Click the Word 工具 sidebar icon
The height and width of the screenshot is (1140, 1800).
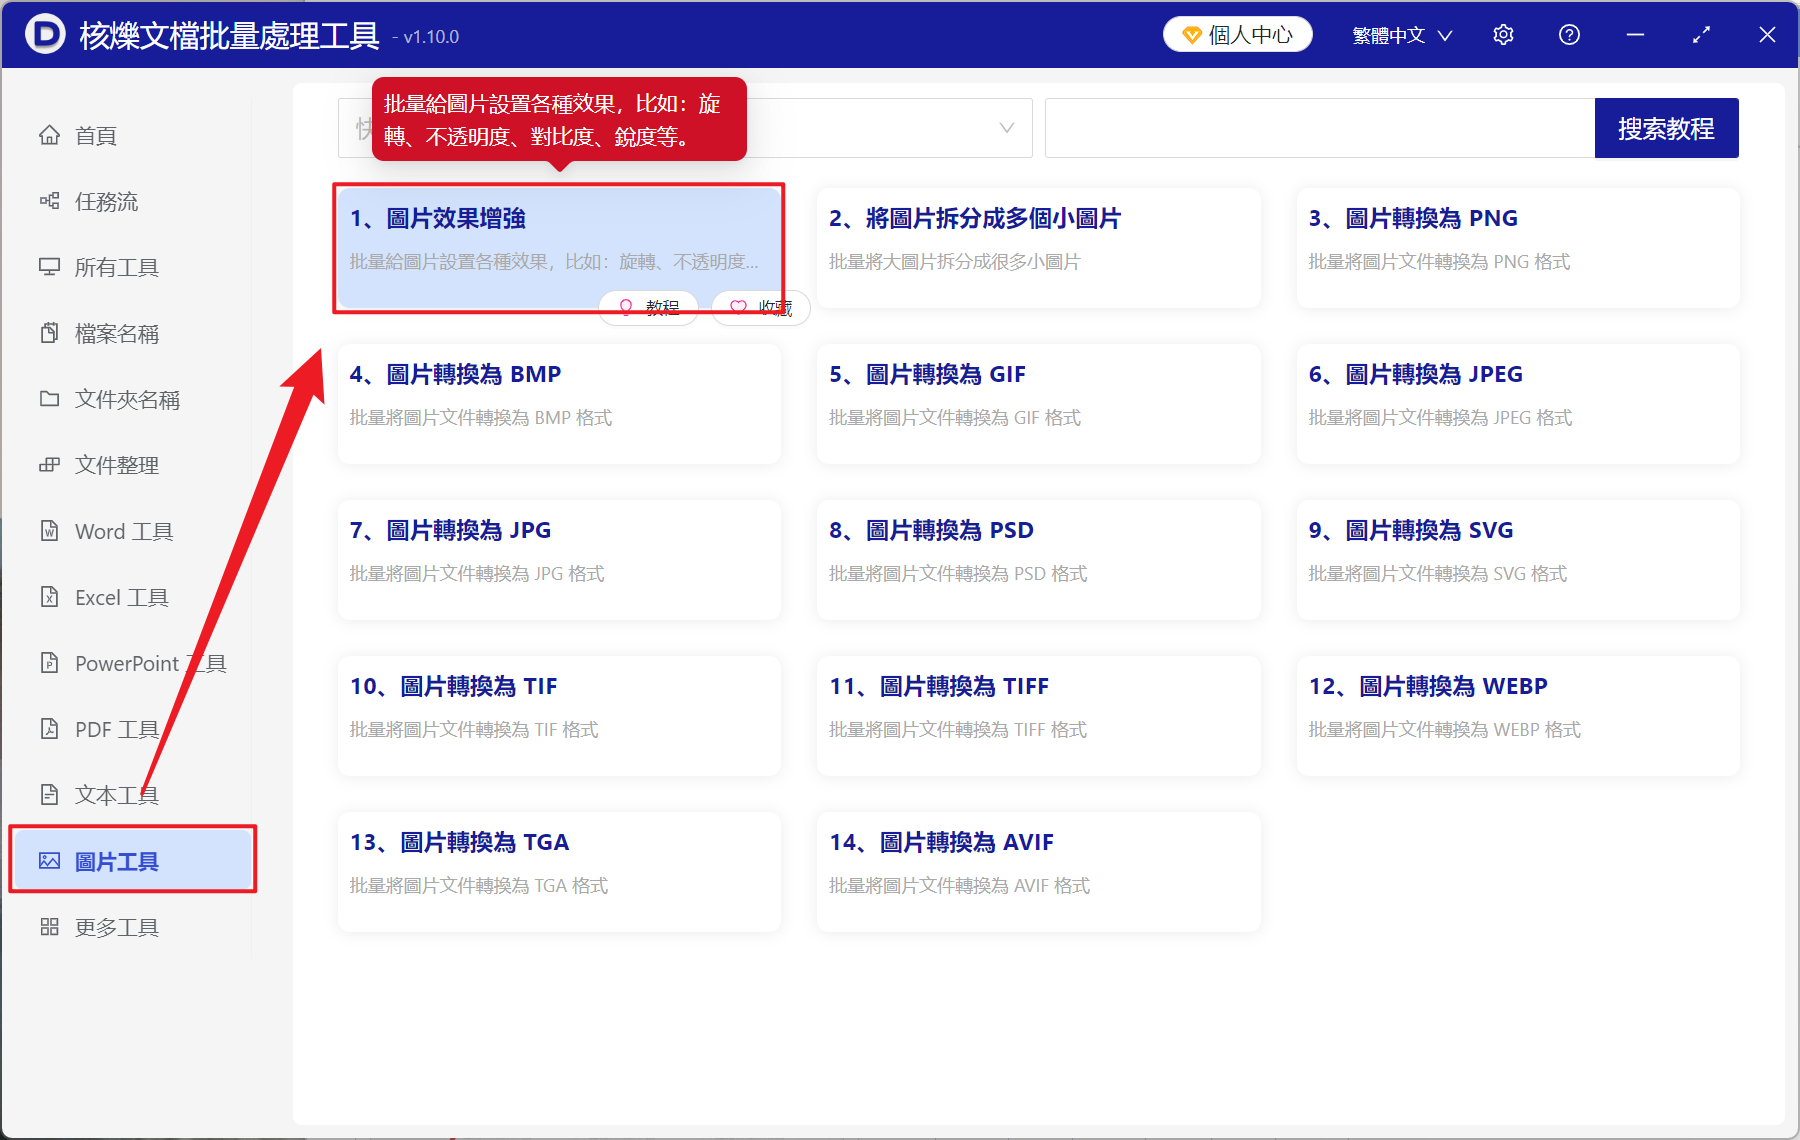pos(50,531)
